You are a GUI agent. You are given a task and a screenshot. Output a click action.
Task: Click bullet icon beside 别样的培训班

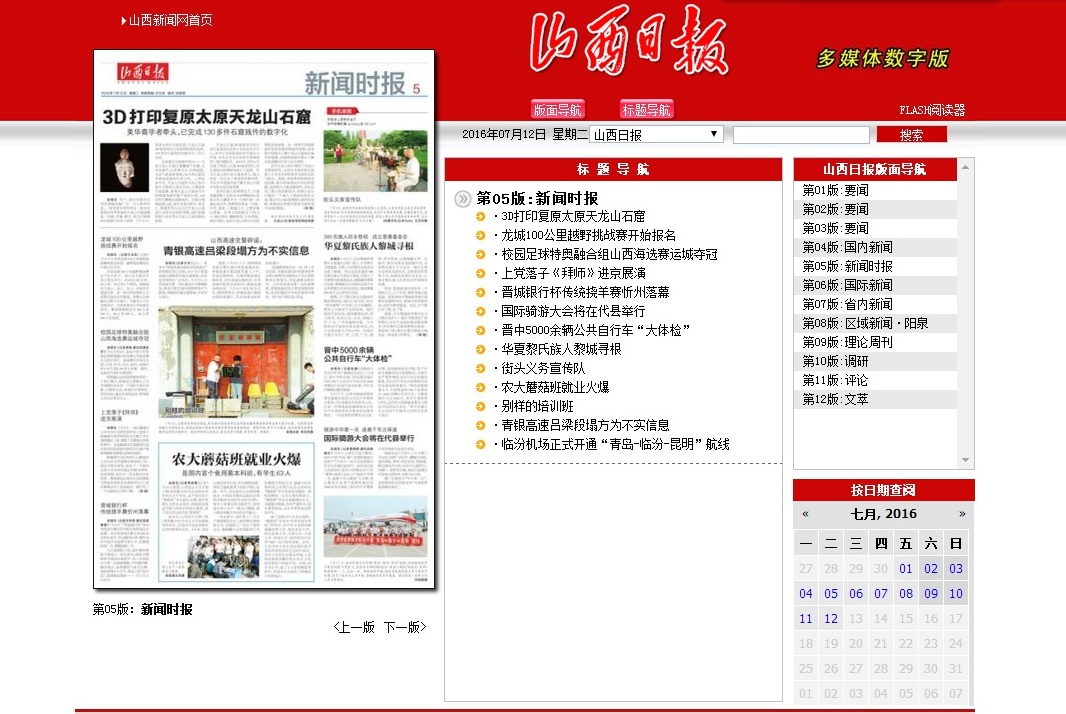pos(481,407)
